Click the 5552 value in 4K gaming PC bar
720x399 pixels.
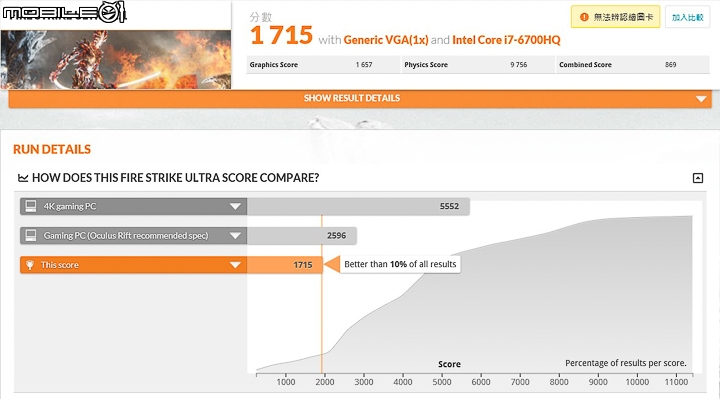[449, 206]
